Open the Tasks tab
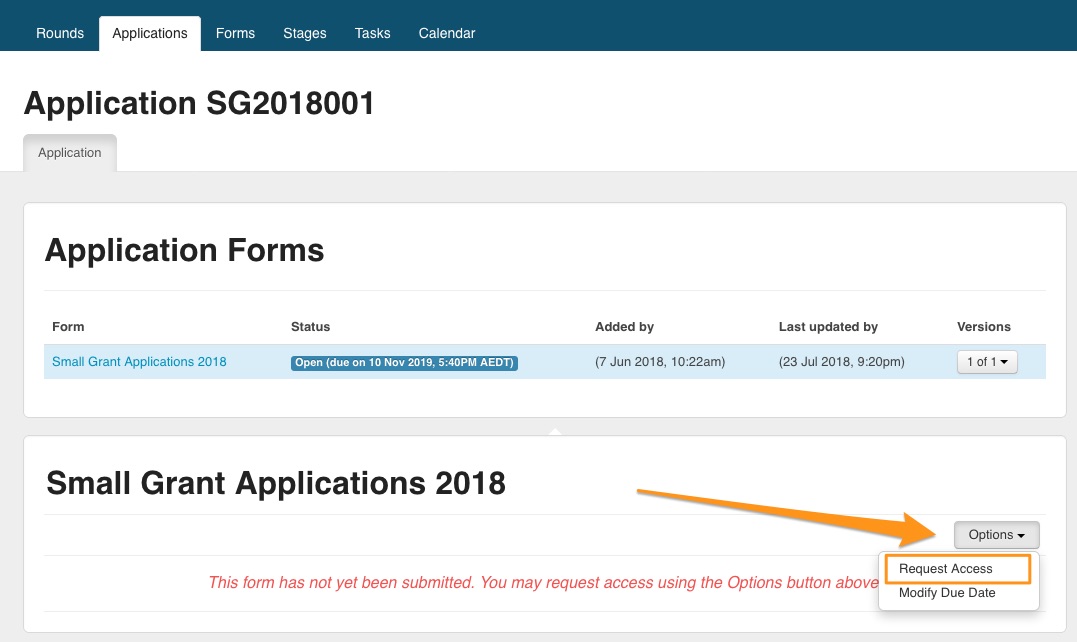 click(372, 33)
